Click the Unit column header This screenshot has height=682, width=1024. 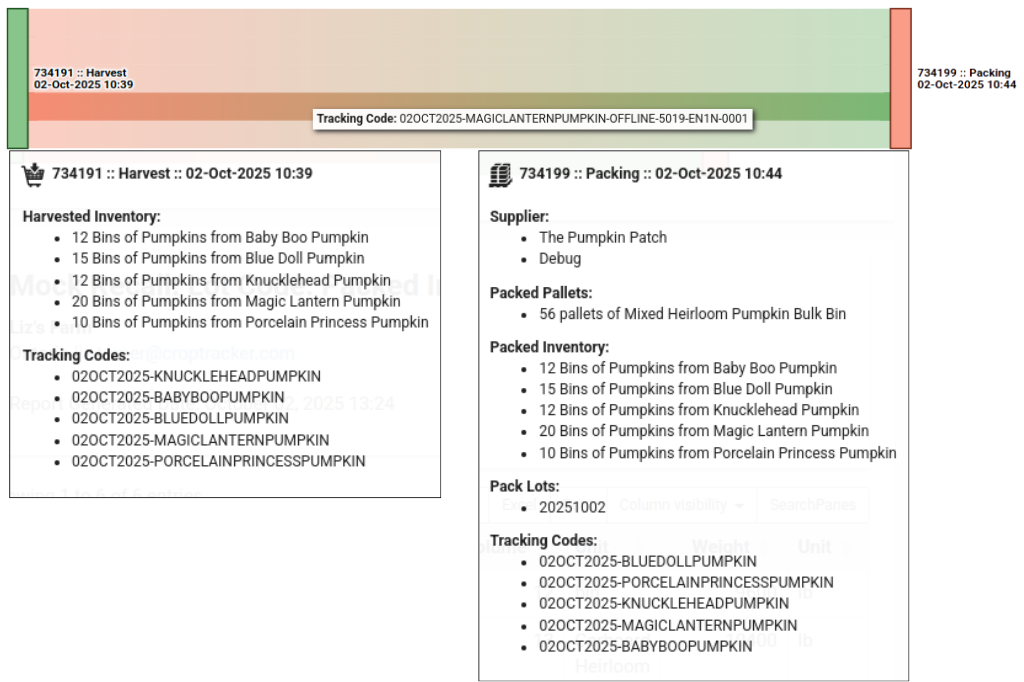(814, 547)
